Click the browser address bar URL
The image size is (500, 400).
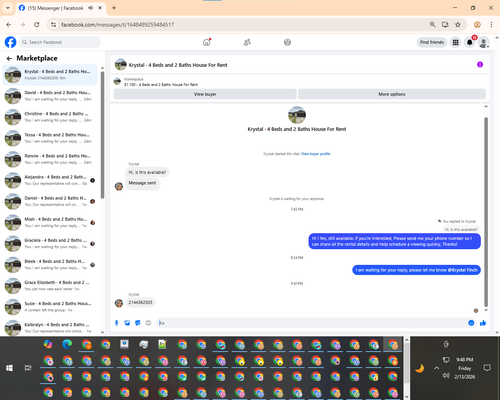pos(117,25)
